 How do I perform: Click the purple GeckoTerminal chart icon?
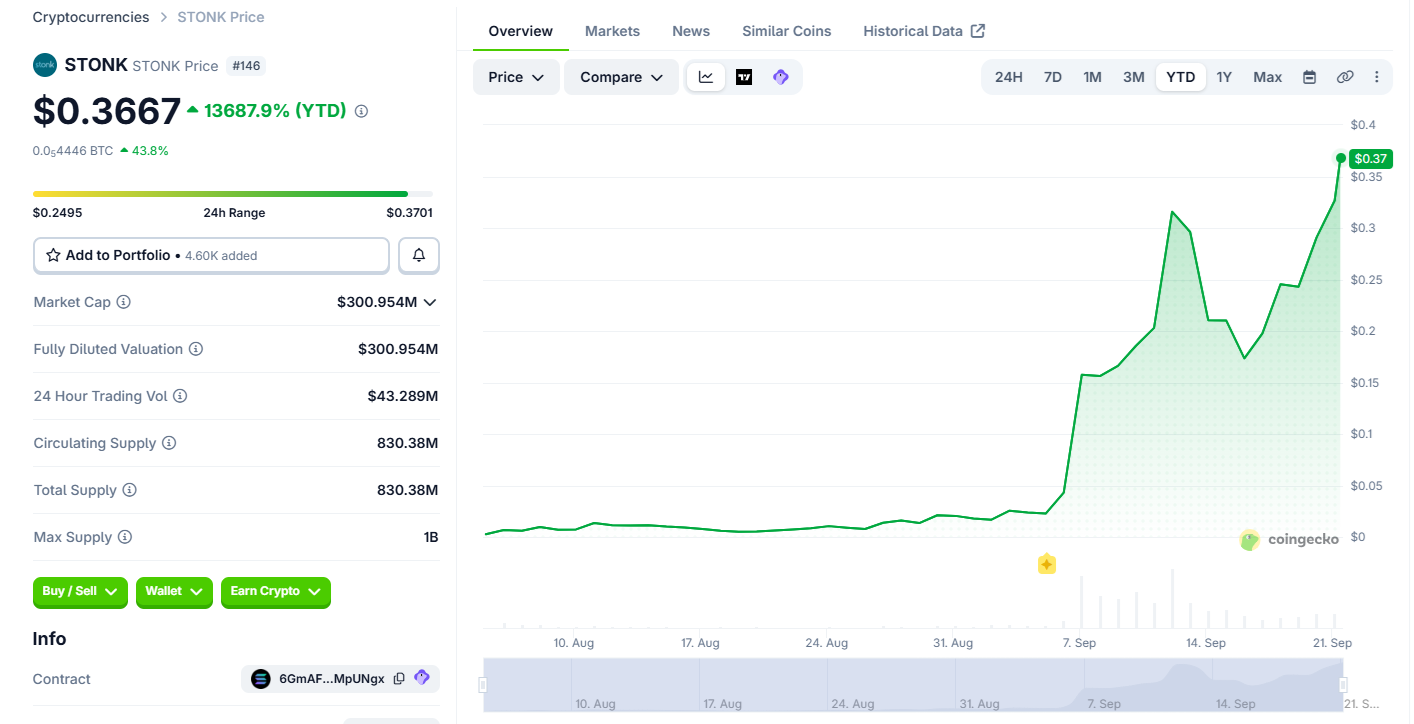pos(781,77)
